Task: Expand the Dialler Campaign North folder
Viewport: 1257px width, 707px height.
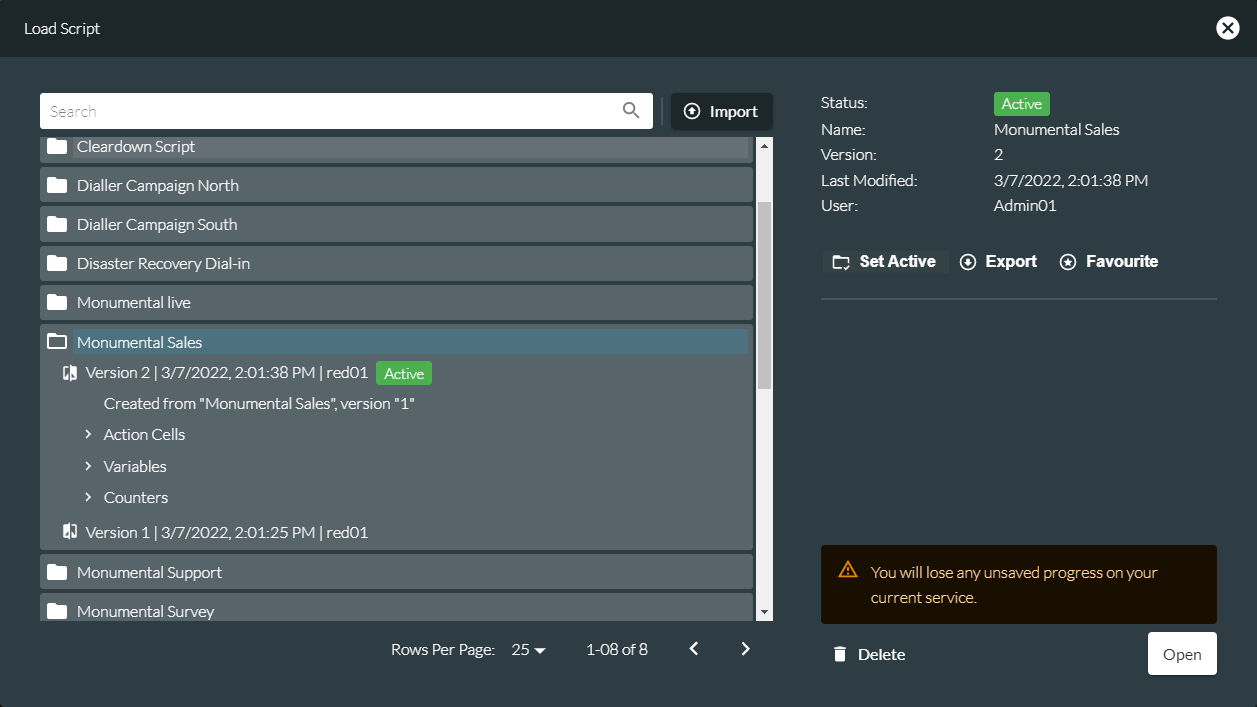Action: 396,185
